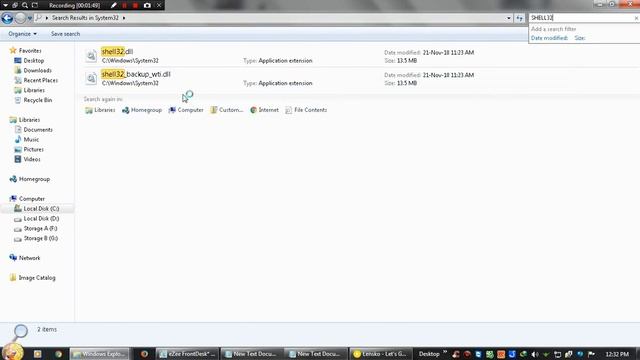Click the Back navigation arrow button
Screen dimensions: 640x360
pos(7,18)
